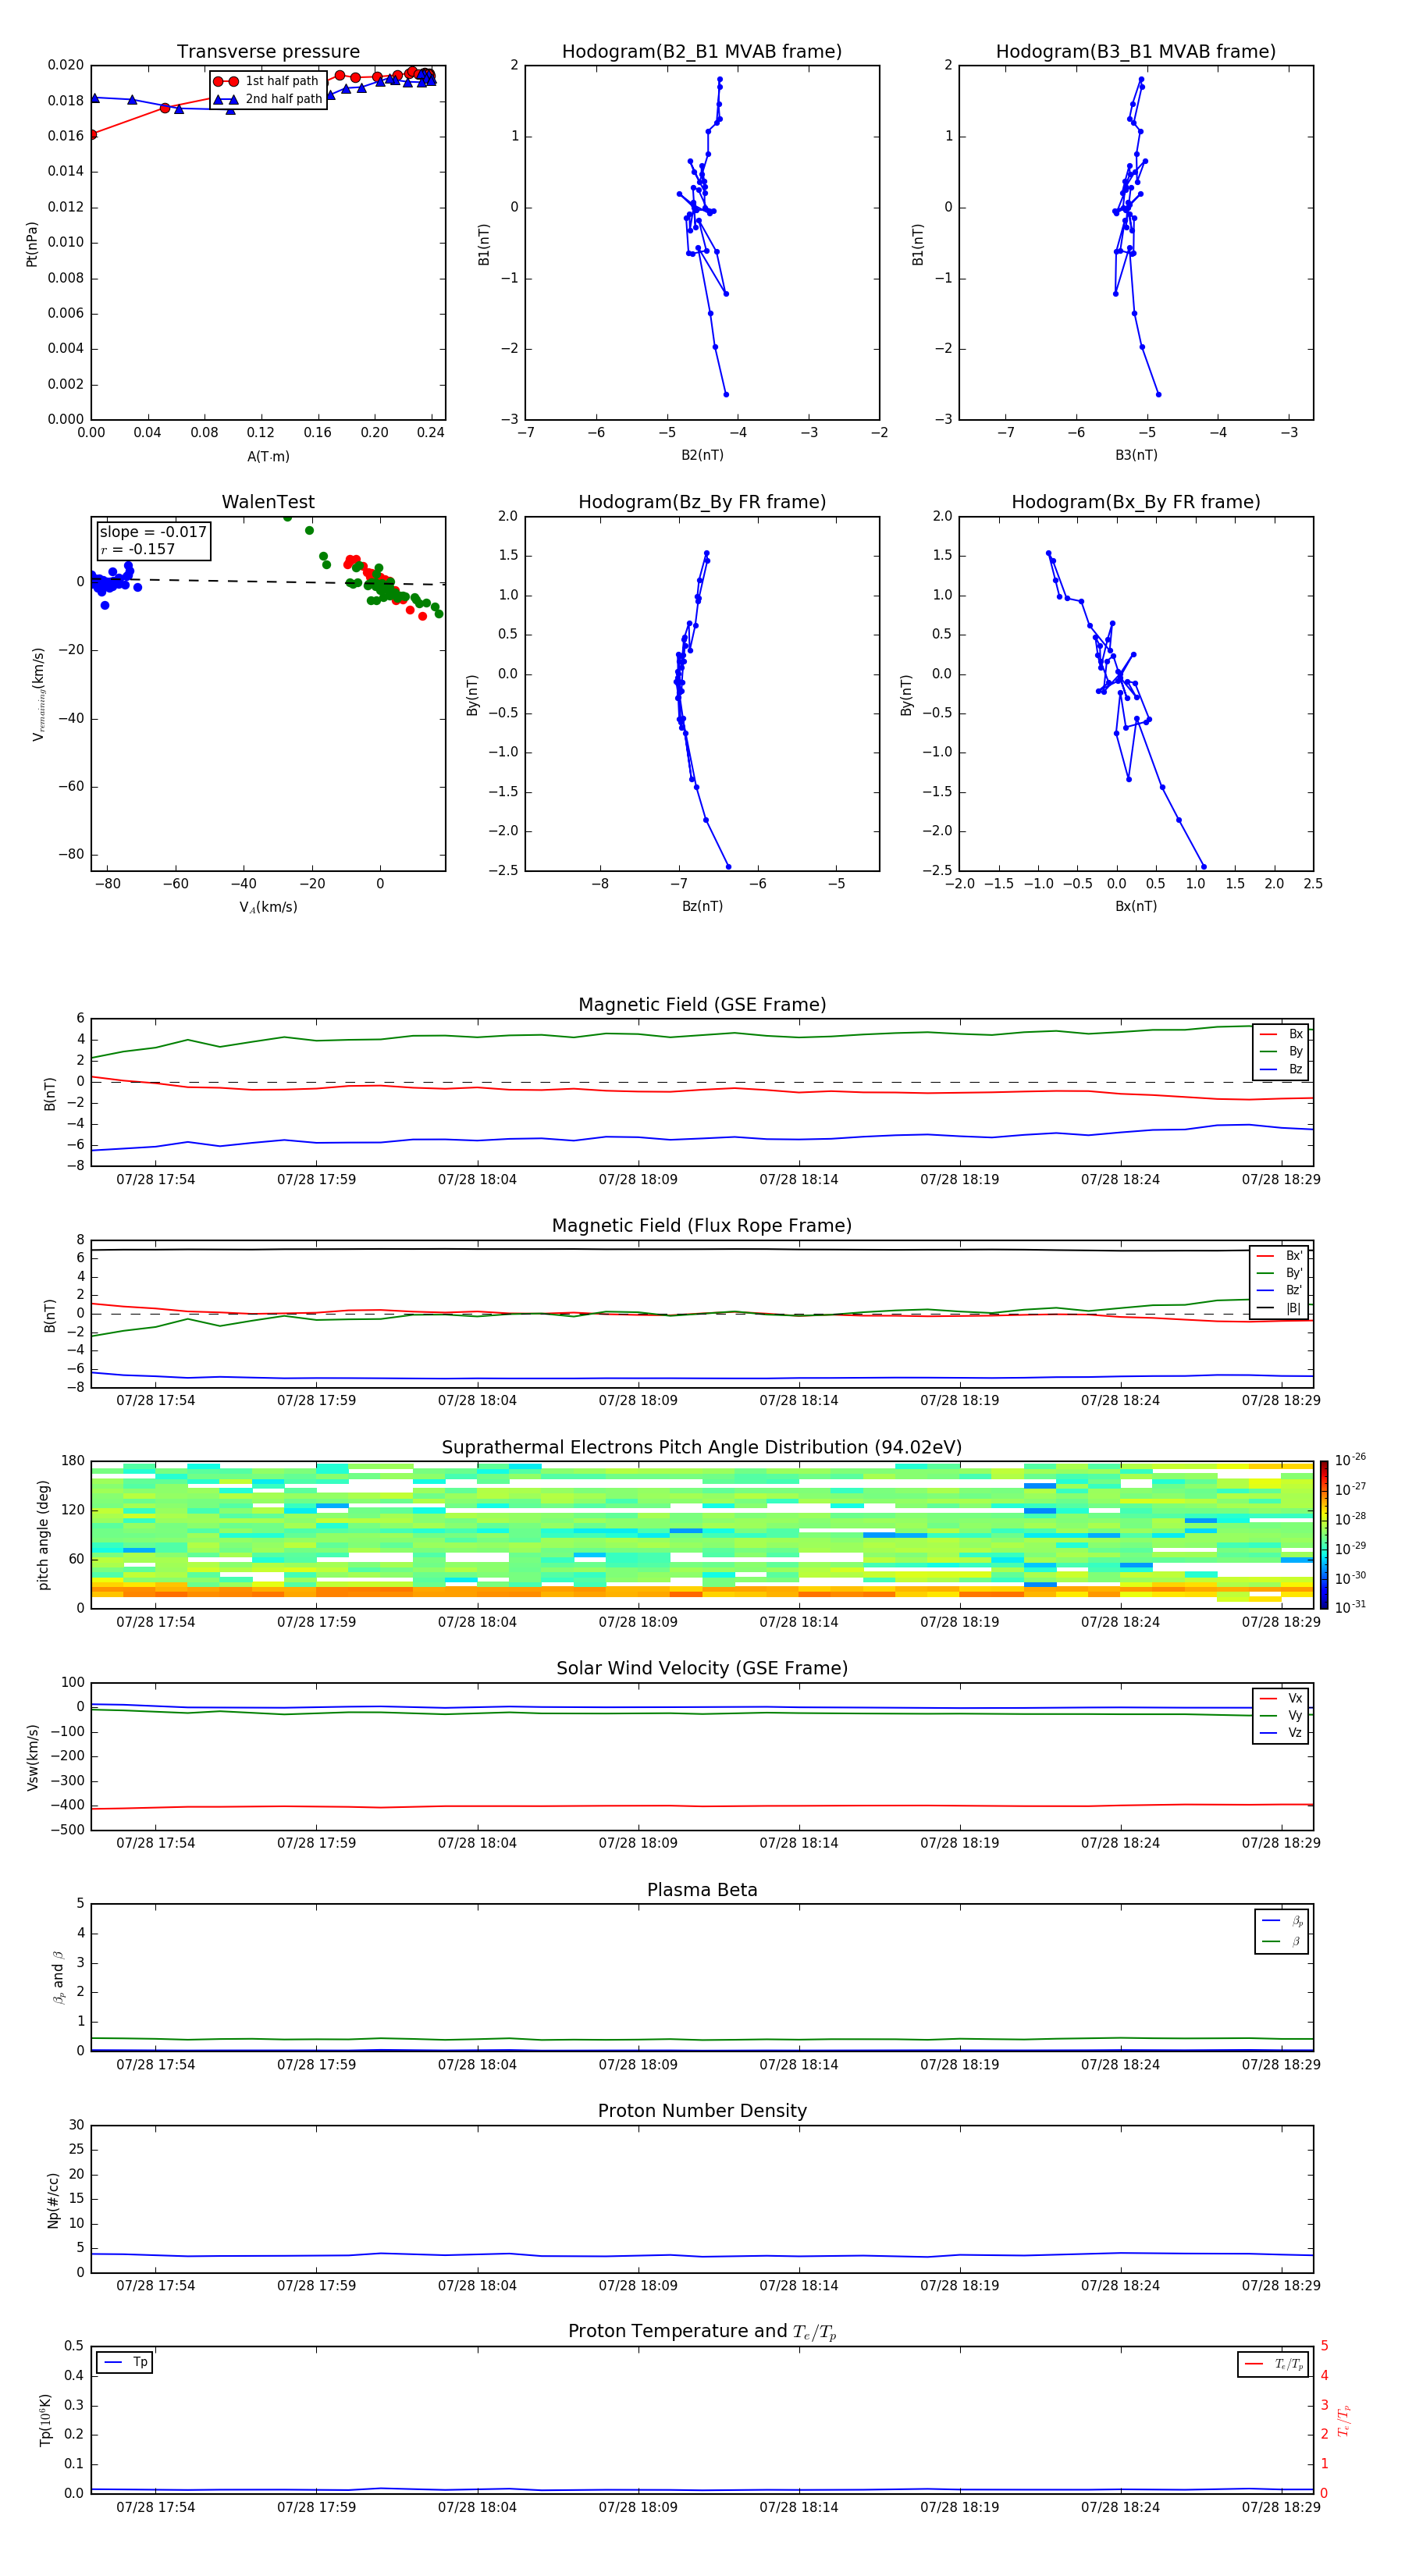The image size is (1405, 2576).
Task: Click the 'Transverse pressure' plot title
Action: (x=268, y=52)
